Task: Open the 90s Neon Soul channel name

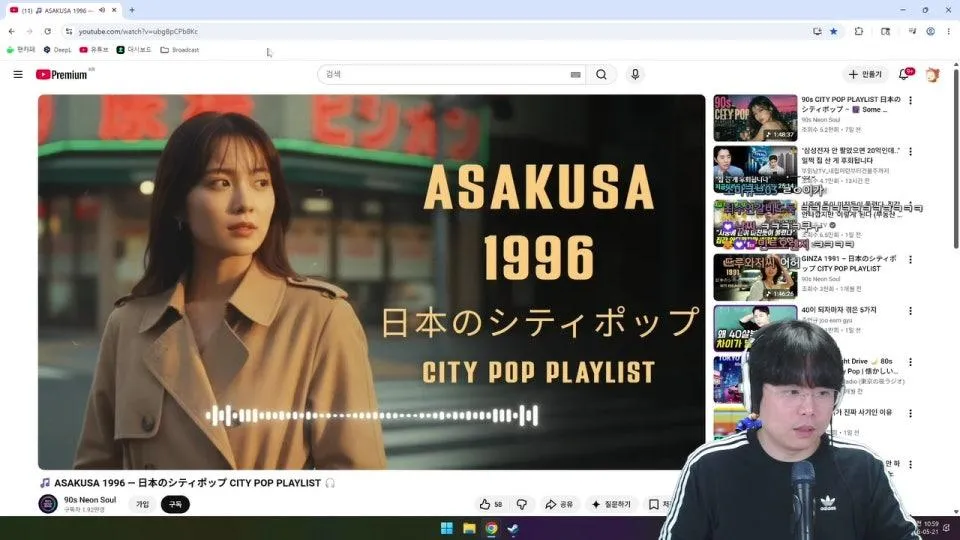Action: (x=90, y=500)
